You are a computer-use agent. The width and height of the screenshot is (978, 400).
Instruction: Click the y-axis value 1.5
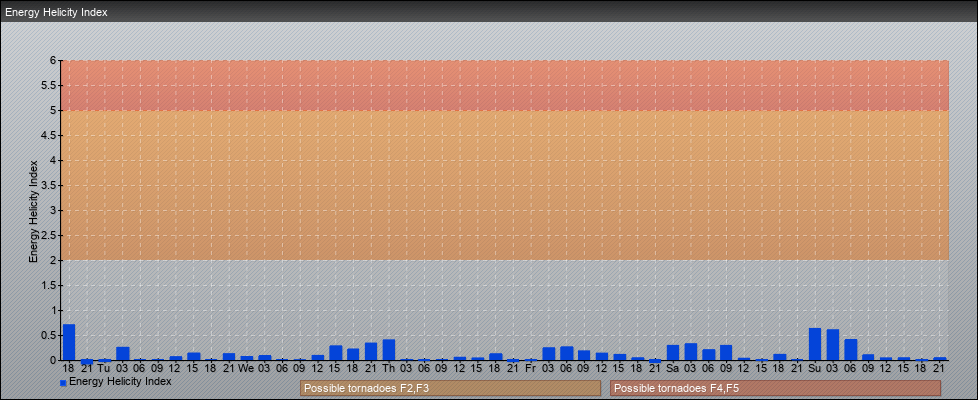(50, 285)
